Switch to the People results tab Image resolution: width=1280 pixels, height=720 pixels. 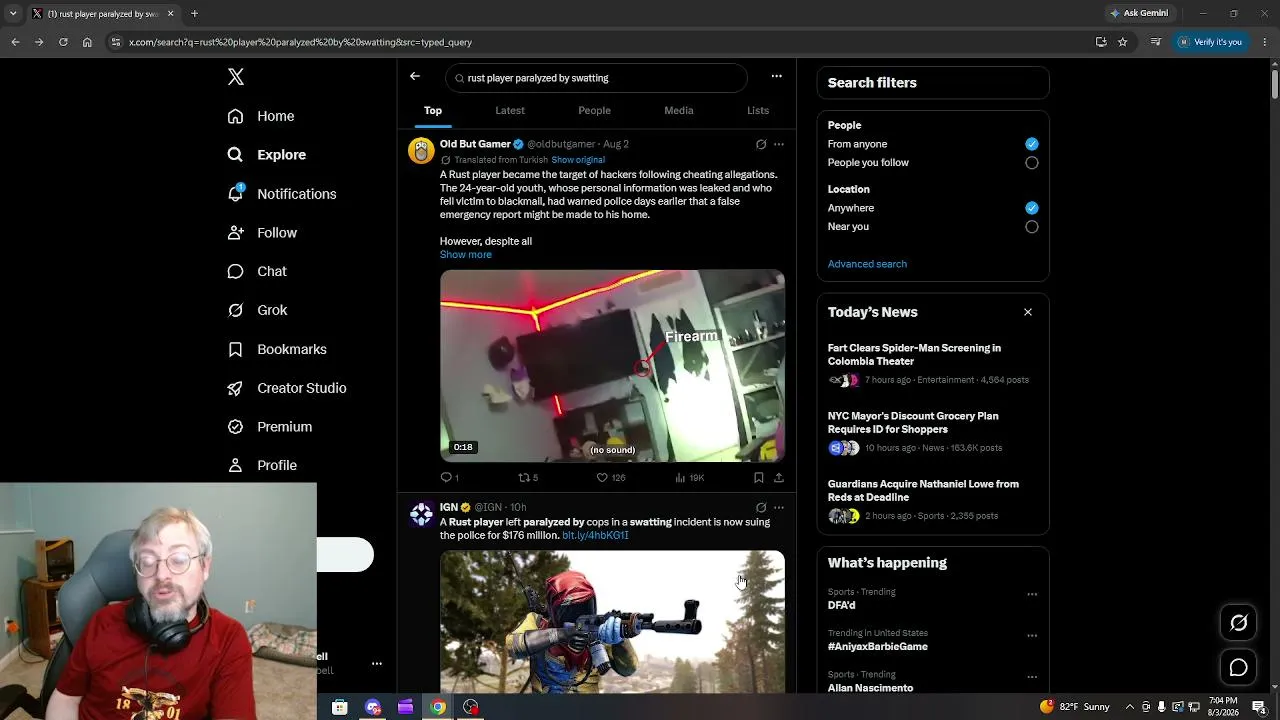pos(594,110)
